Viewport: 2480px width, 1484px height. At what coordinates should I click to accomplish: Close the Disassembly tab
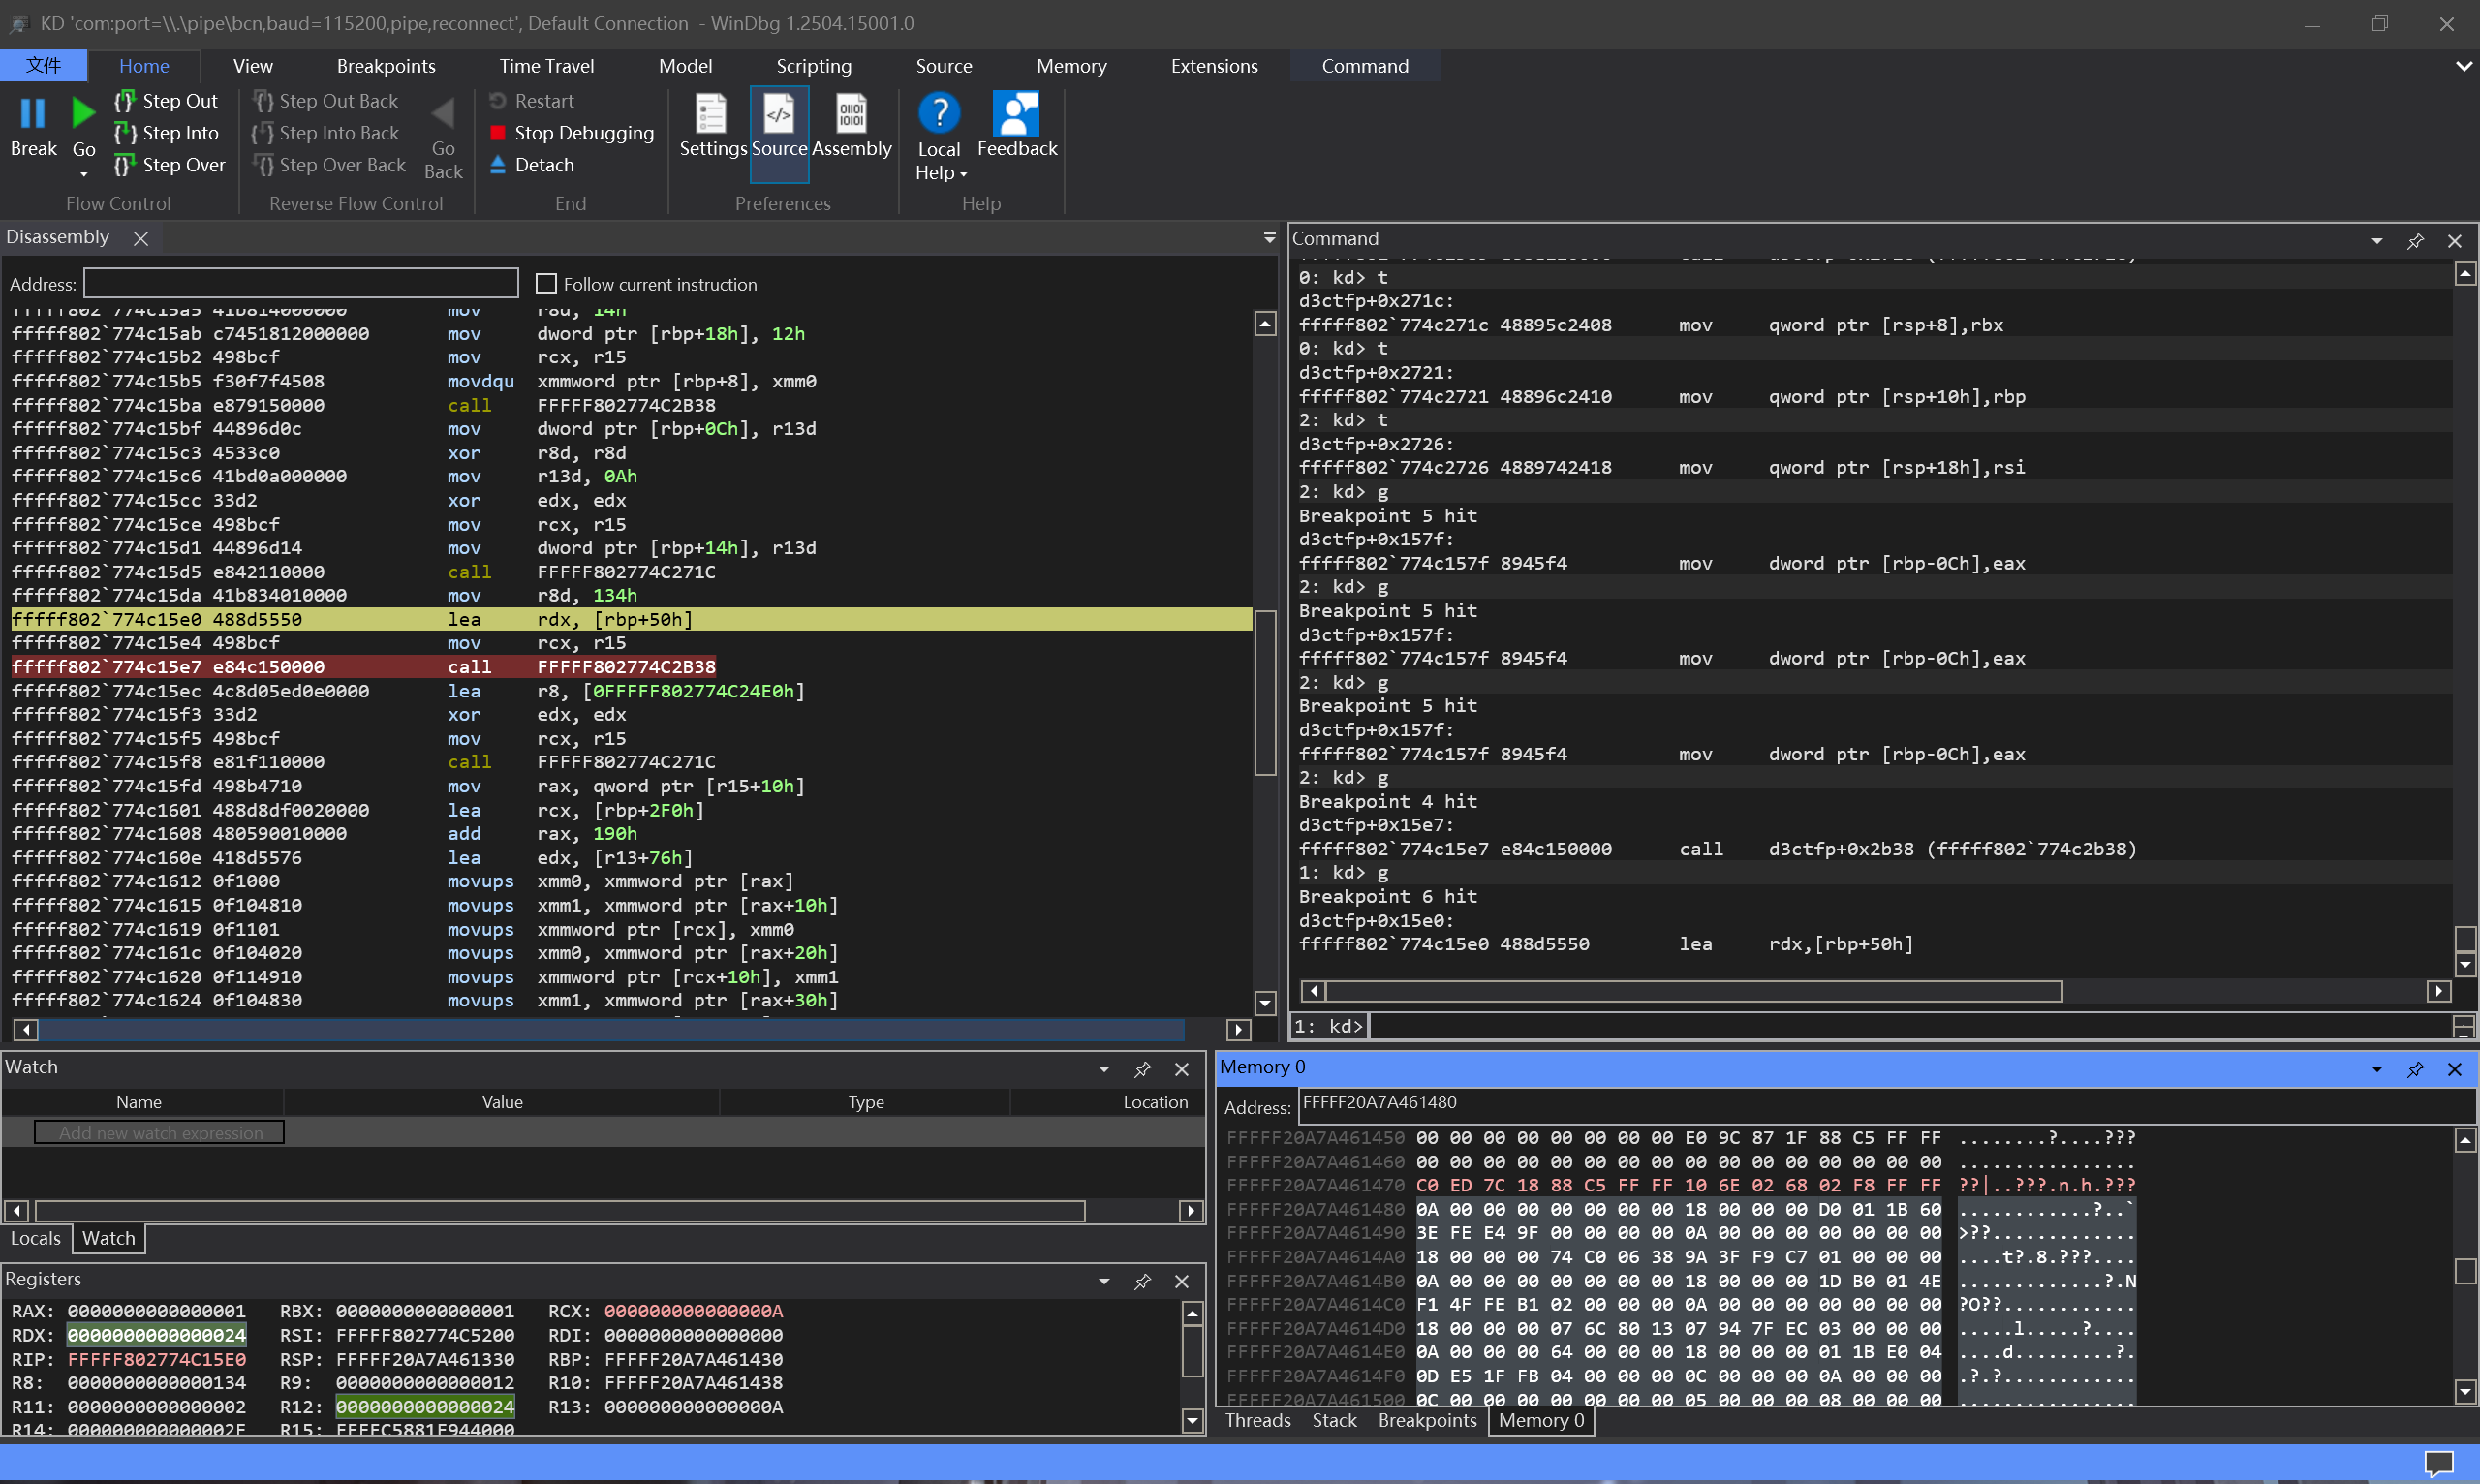pyautogui.click(x=141, y=239)
